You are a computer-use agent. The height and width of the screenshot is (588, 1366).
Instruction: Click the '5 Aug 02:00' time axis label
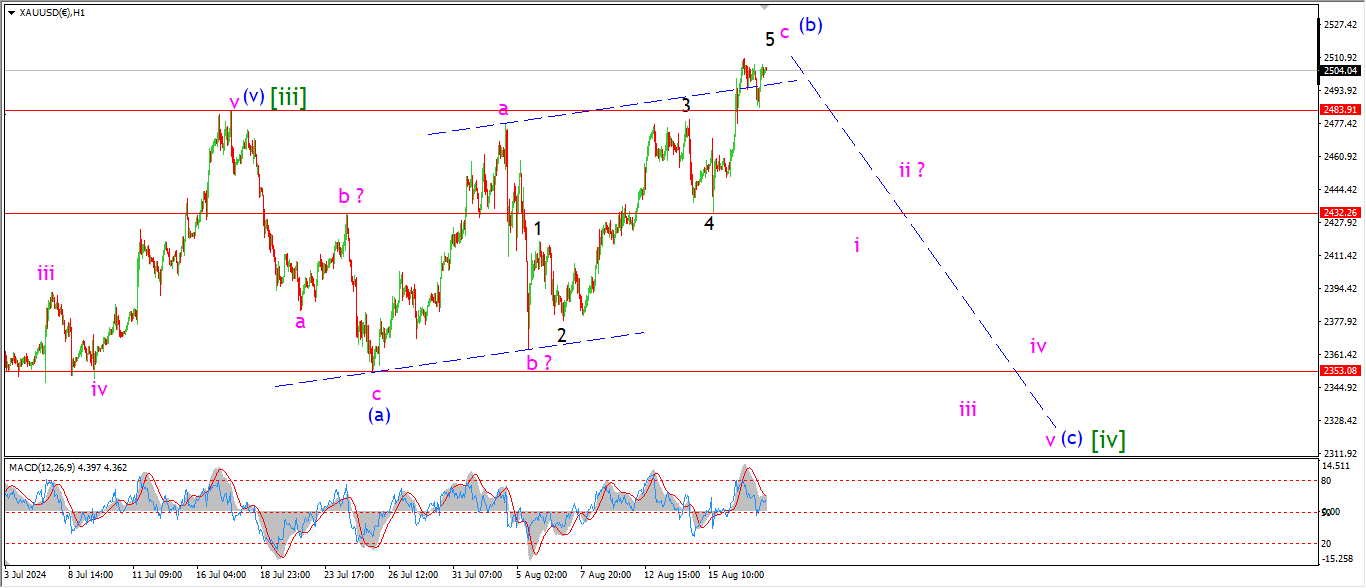point(540,575)
